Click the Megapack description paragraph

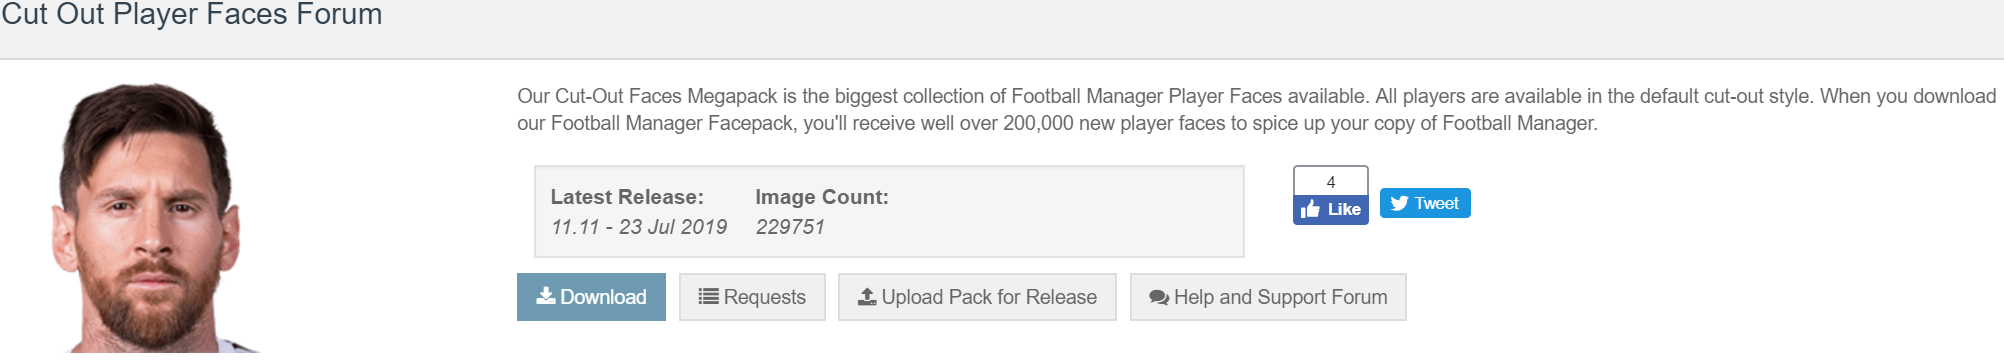[x=1256, y=110]
